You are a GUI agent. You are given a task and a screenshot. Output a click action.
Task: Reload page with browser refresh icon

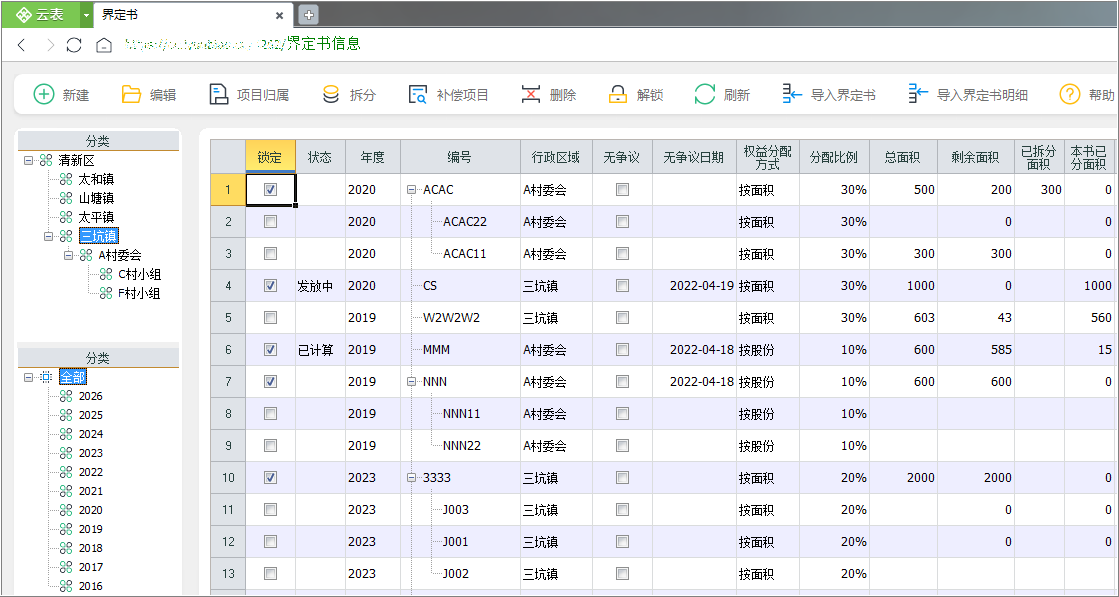pyautogui.click(x=74, y=45)
